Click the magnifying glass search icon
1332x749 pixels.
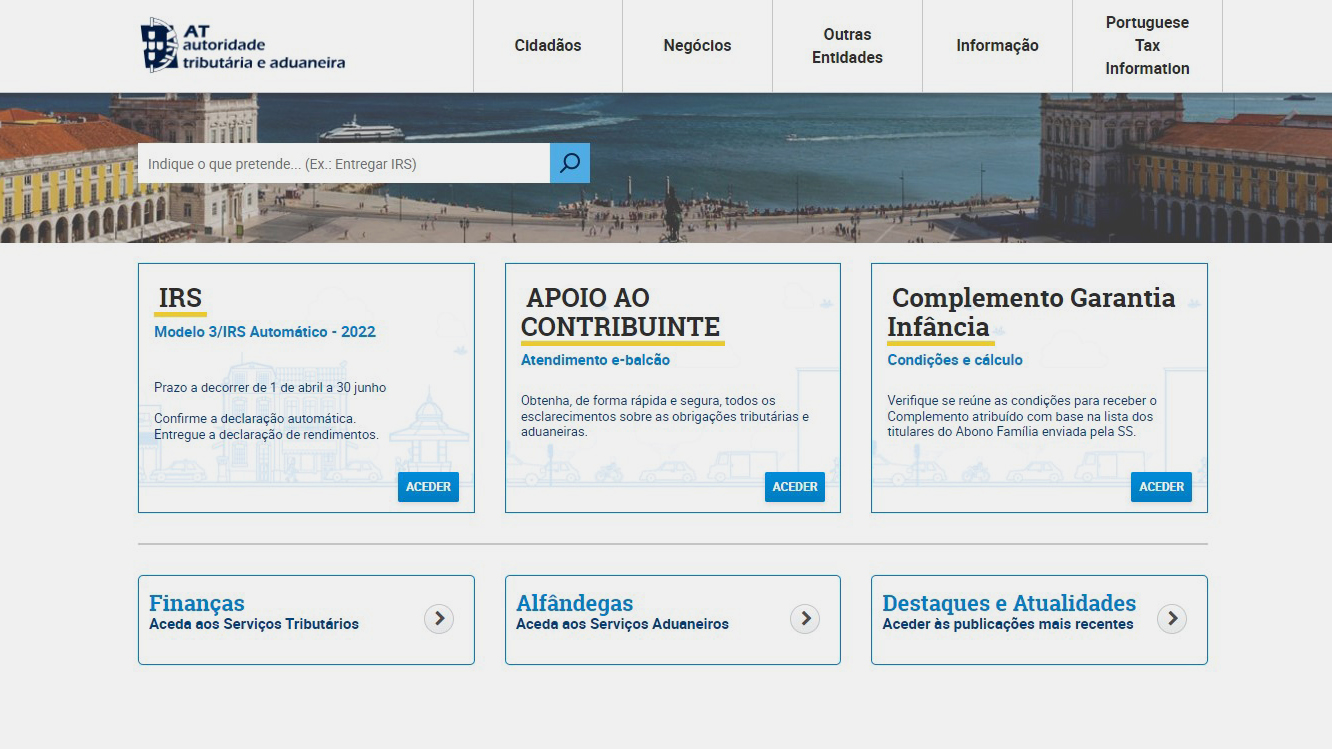[570, 163]
